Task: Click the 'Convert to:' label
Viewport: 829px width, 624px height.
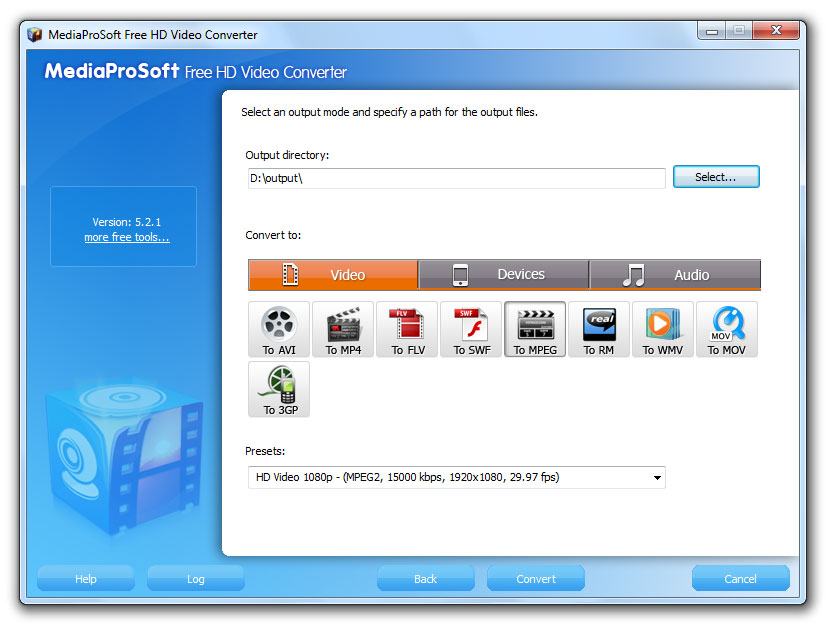Action: pos(273,235)
